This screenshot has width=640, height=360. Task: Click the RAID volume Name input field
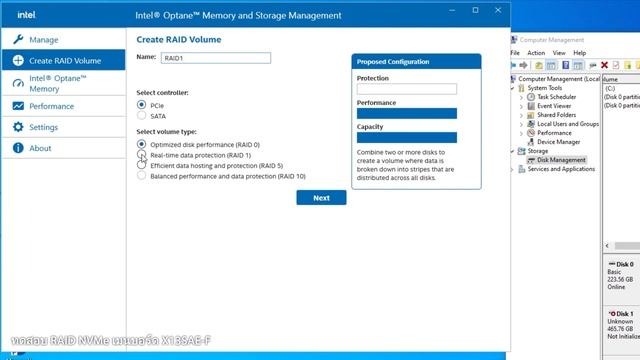point(216,58)
